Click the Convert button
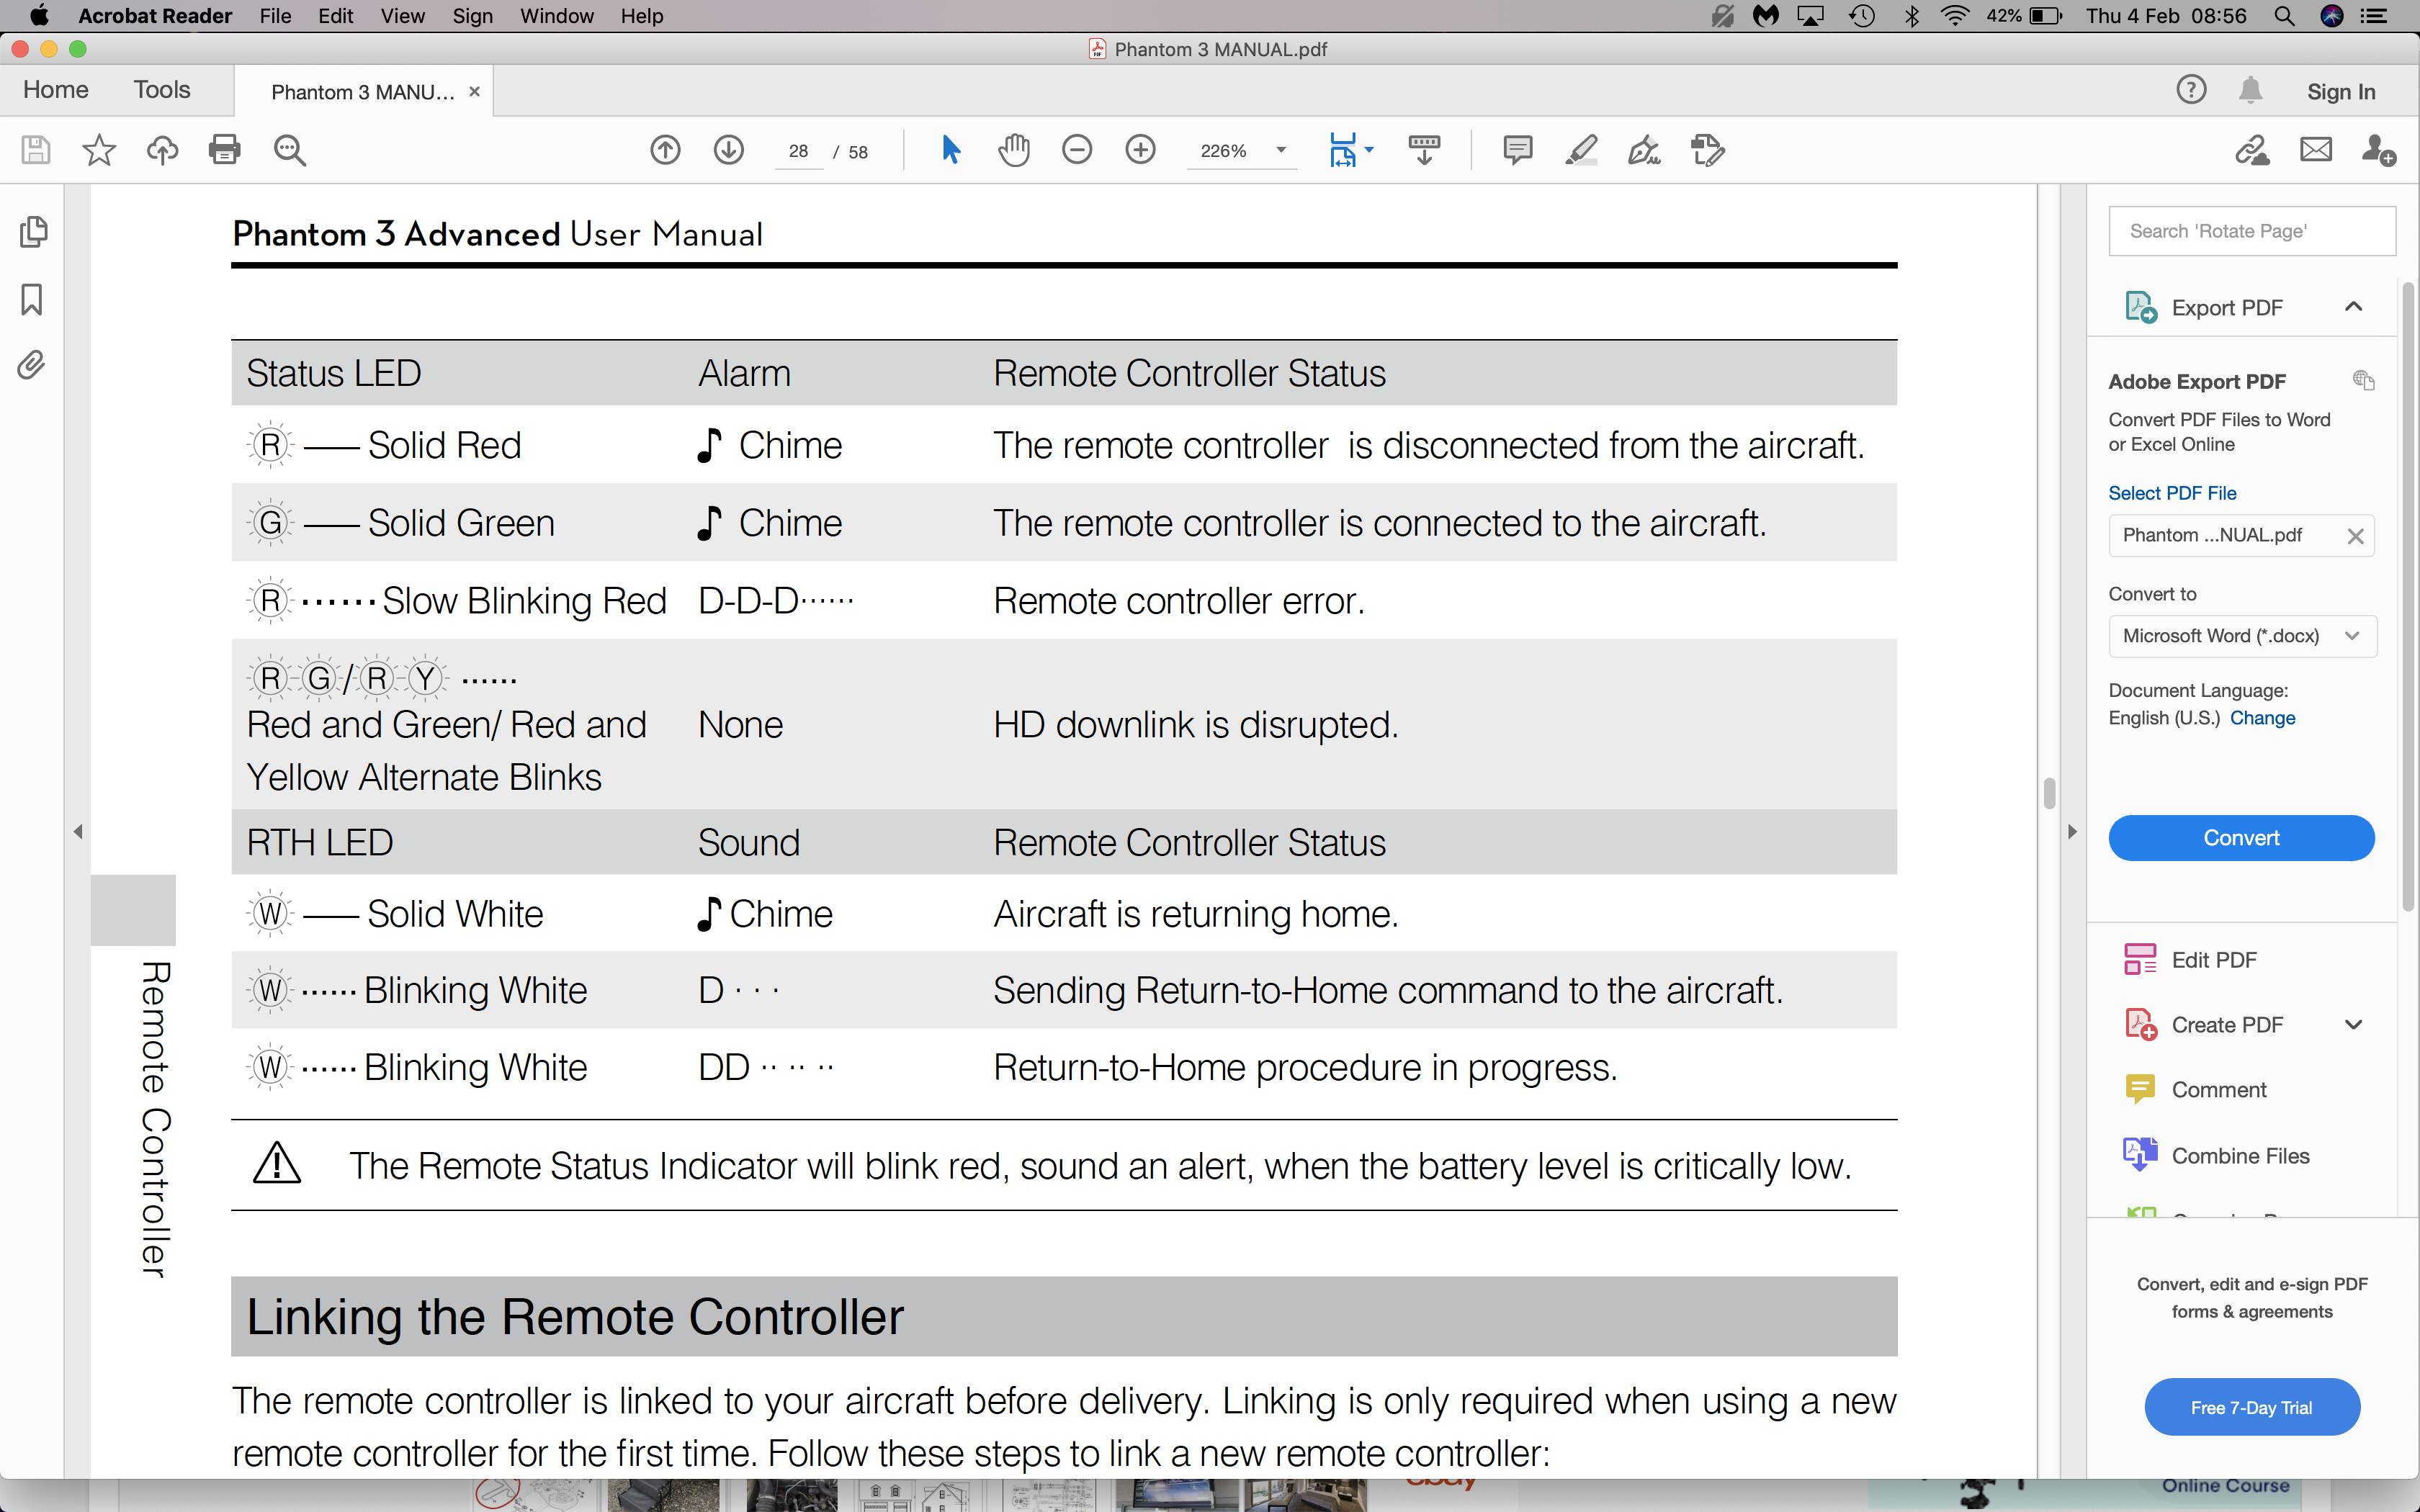This screenshot has height=1512, width=2420. click(x=2241, y=838)
